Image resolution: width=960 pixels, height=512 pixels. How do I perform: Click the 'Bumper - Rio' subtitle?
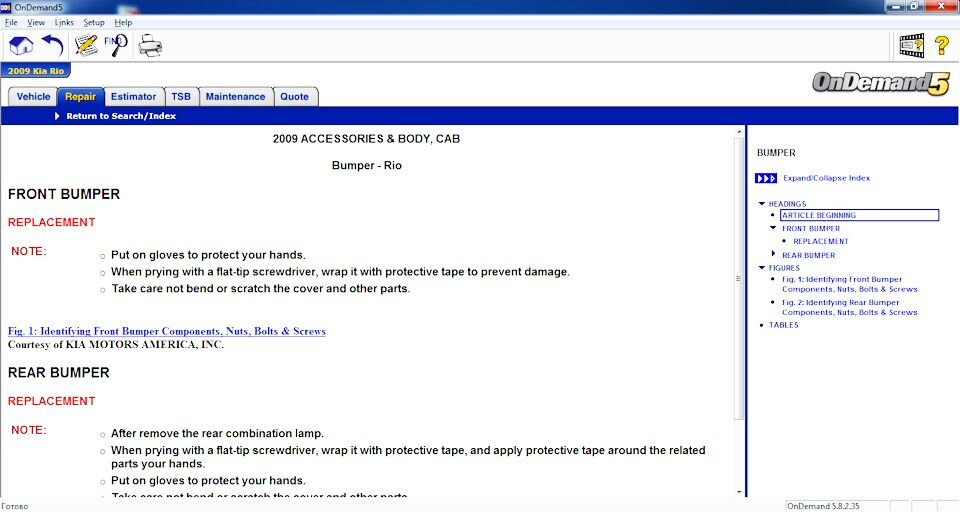(x=367, y=165)
